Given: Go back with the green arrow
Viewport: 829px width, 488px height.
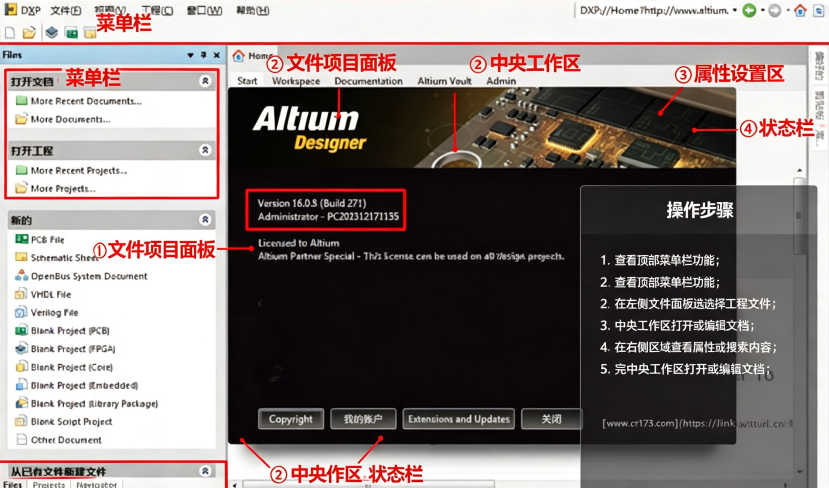Looking at the screenshot, I should (x=749, y=11).
